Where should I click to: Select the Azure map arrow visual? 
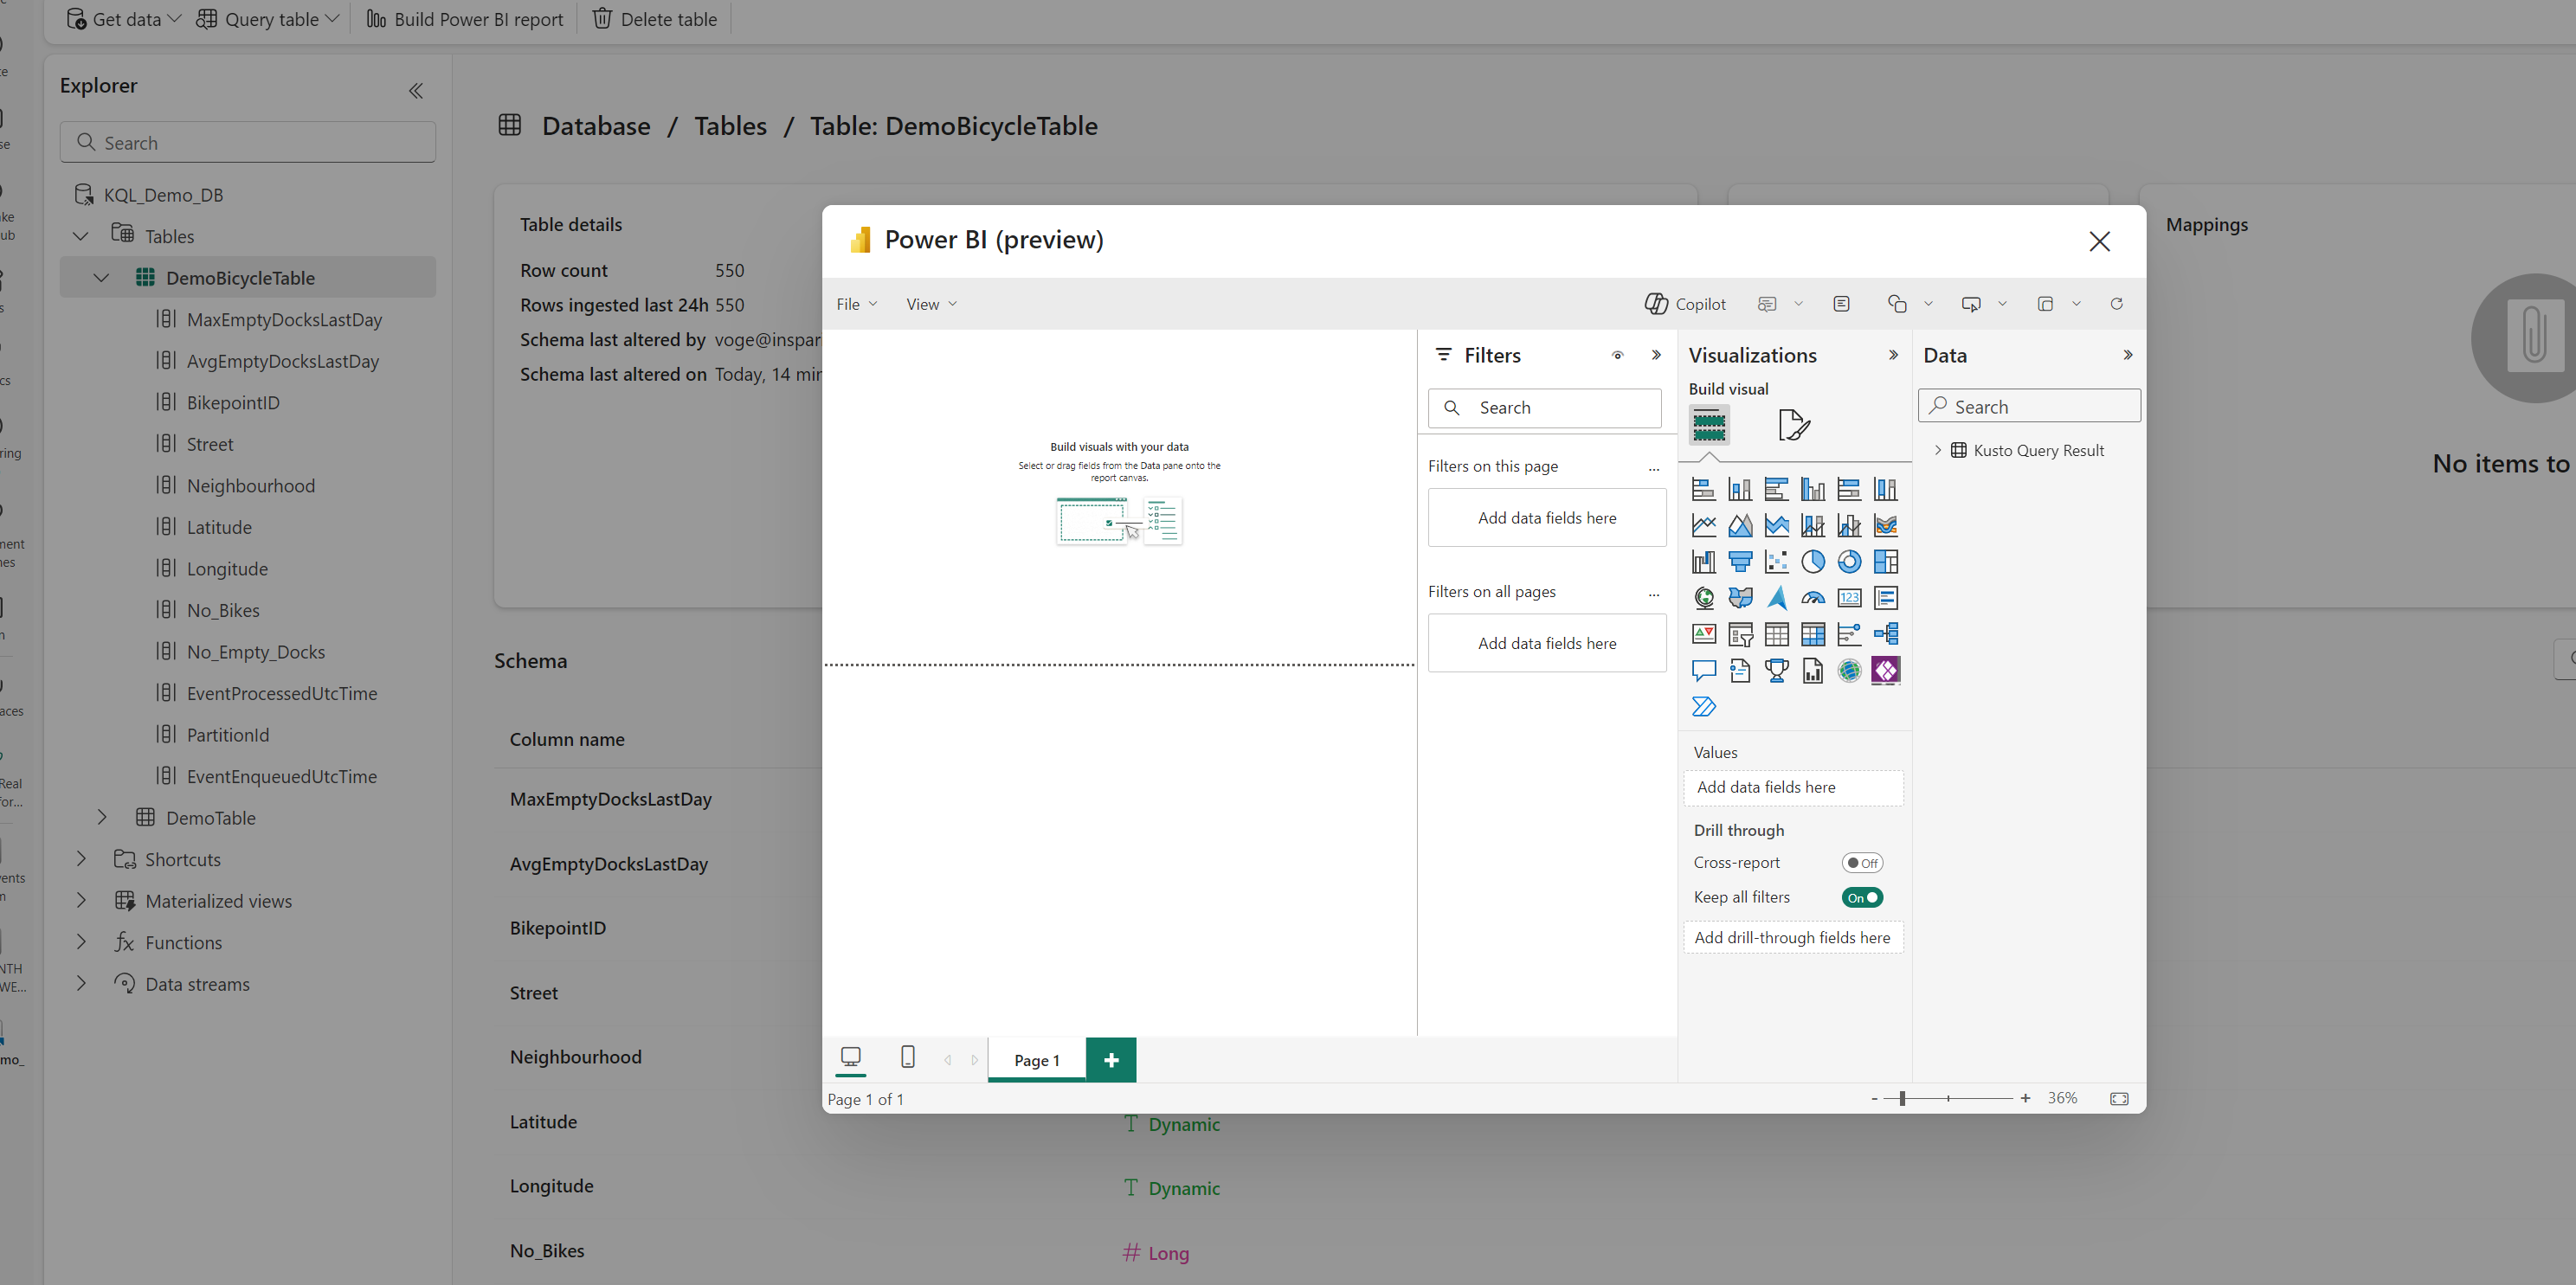(1776, 598)
